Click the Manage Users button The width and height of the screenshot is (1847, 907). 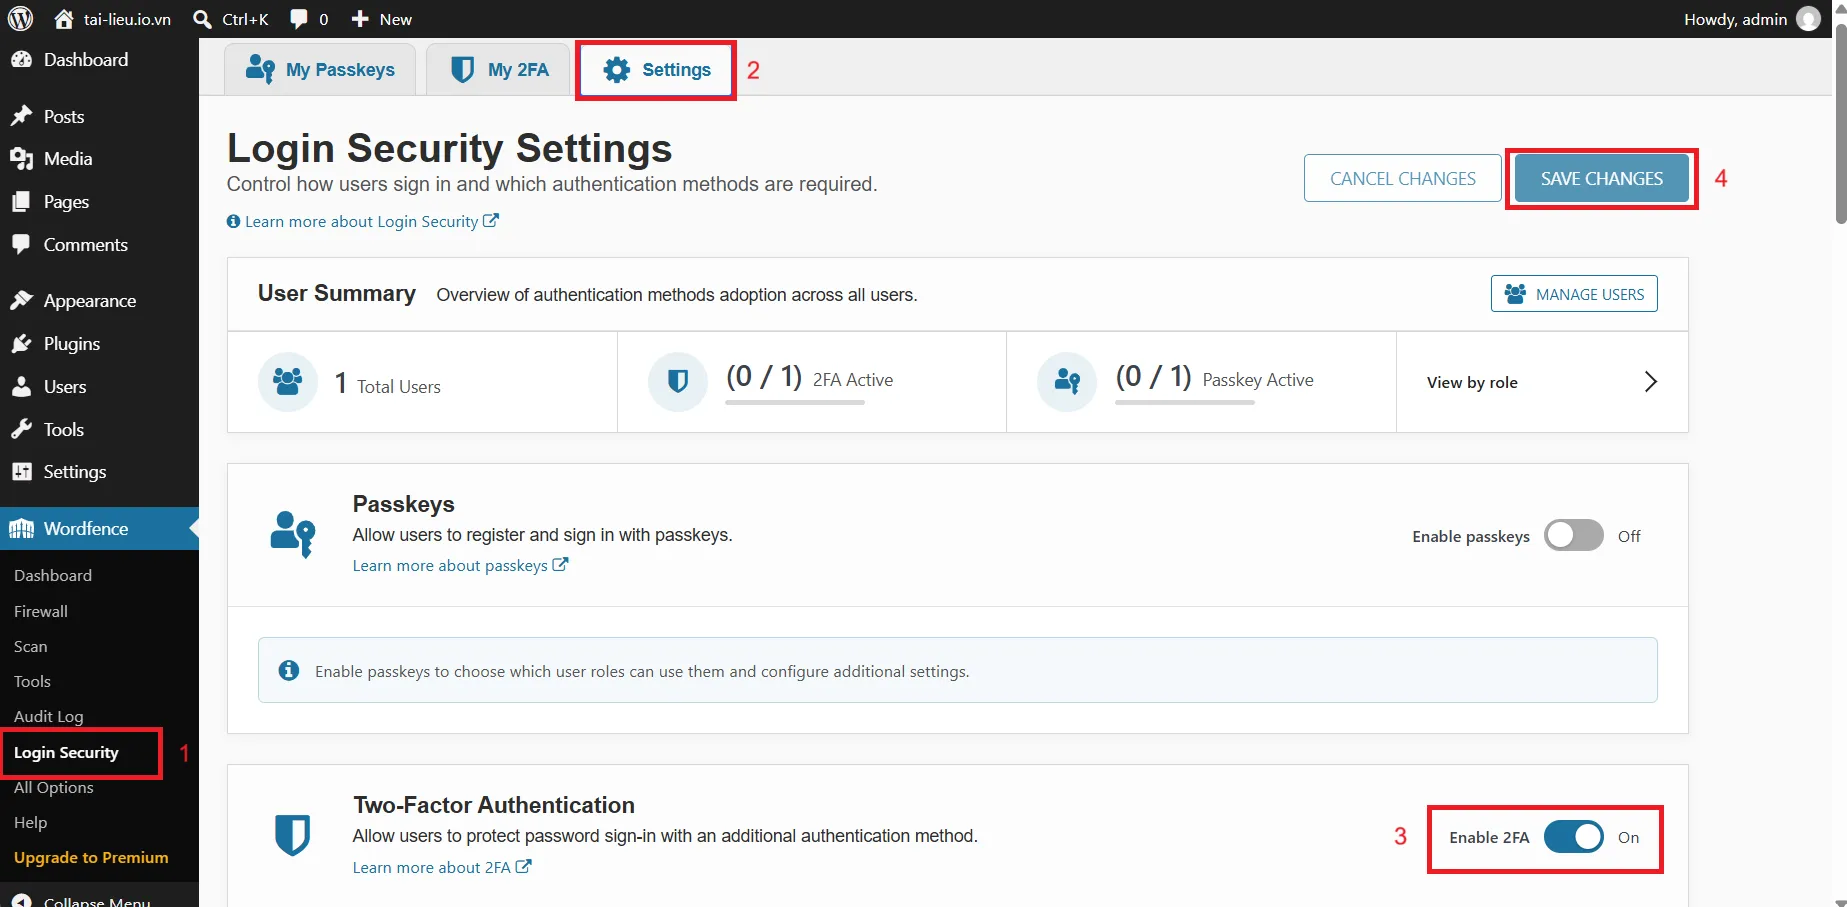[x=1574, y=294]
